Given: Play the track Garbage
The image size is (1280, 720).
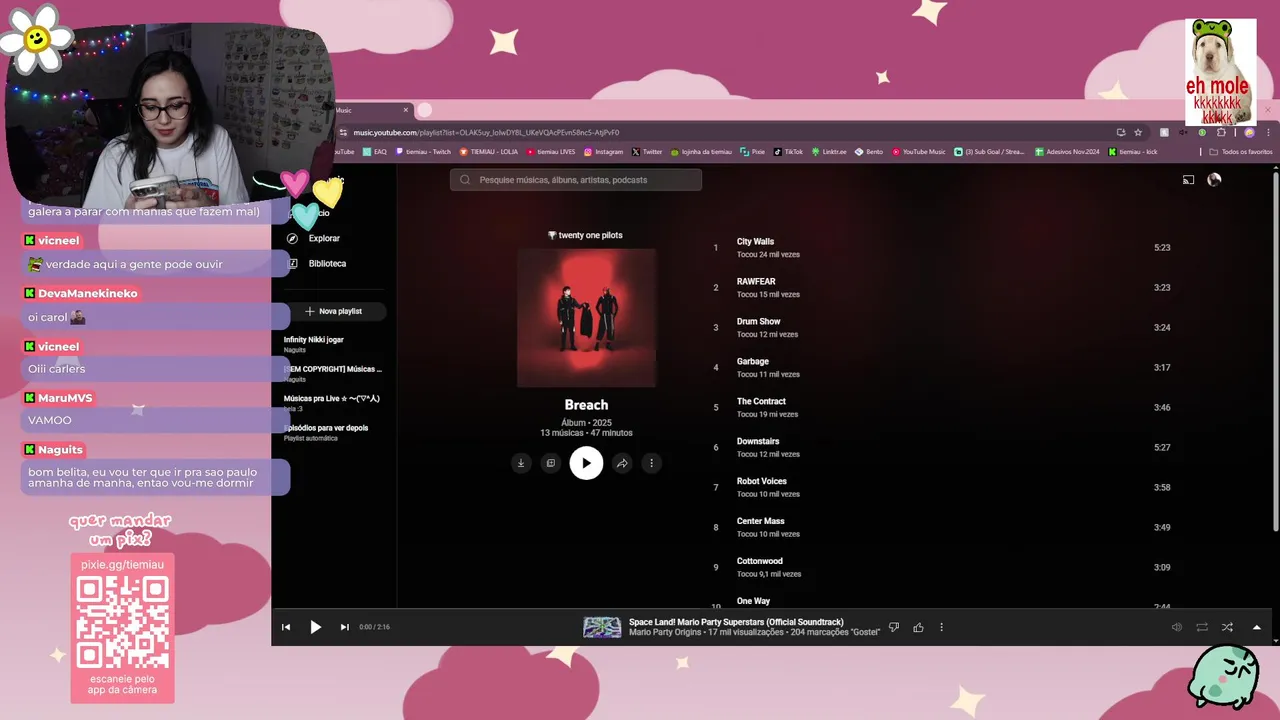Looking at the screenshot, I should tap(753, 361).
